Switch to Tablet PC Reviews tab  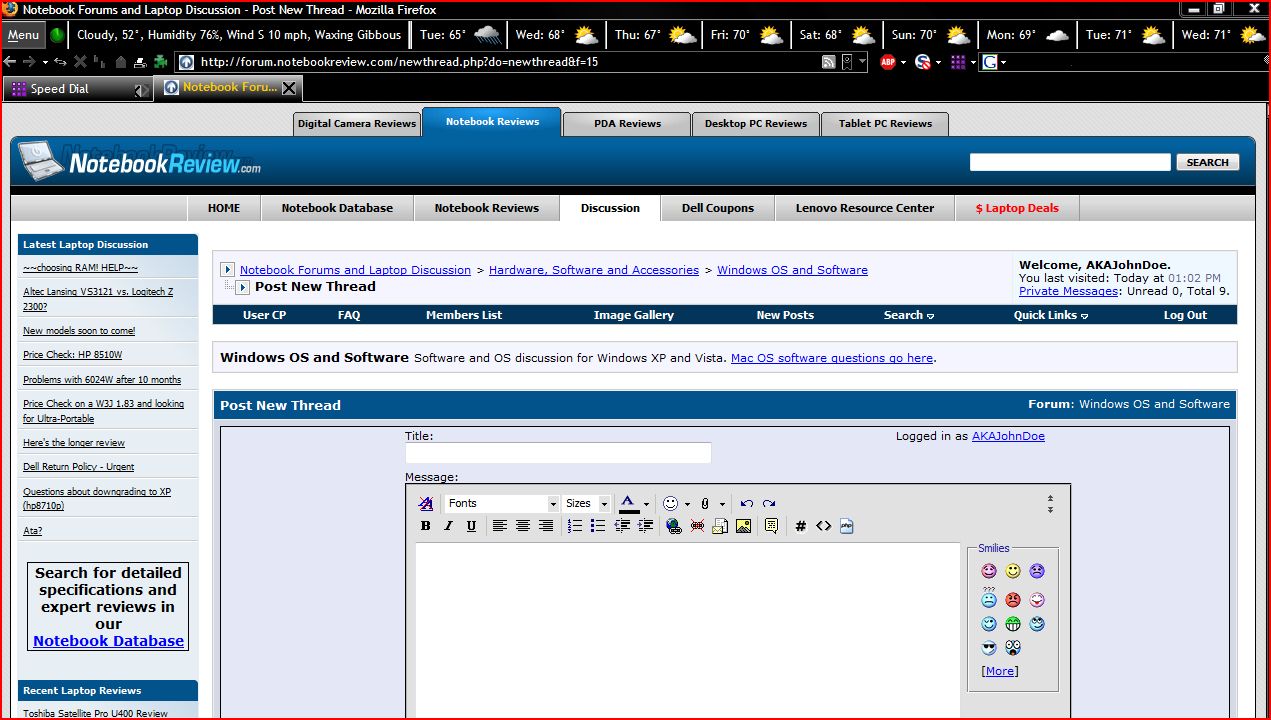pyautogui.click(x=884, y=124)
